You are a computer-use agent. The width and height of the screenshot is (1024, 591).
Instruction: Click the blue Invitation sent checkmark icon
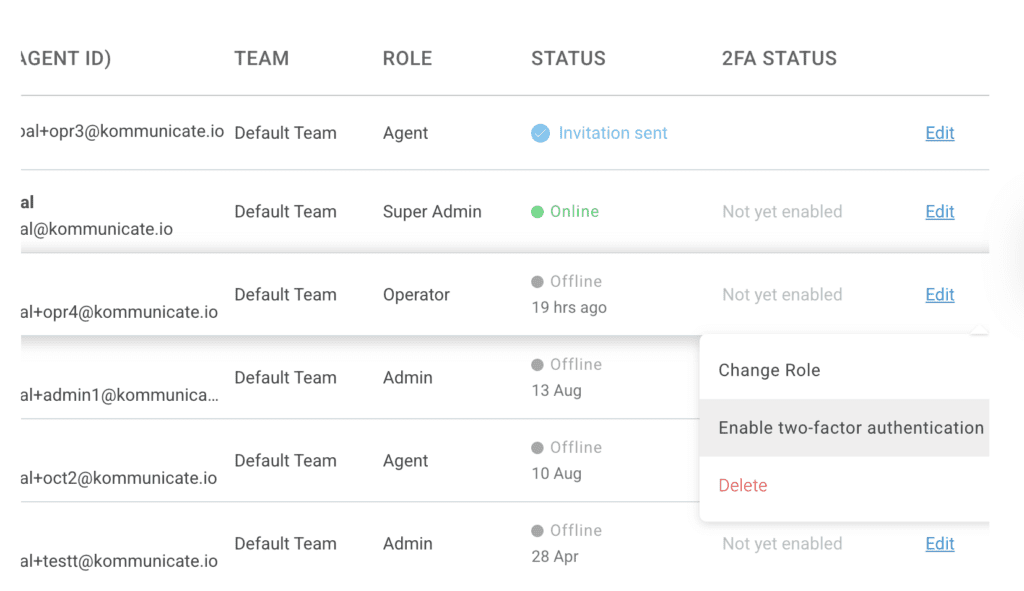(x=539, y=132)
